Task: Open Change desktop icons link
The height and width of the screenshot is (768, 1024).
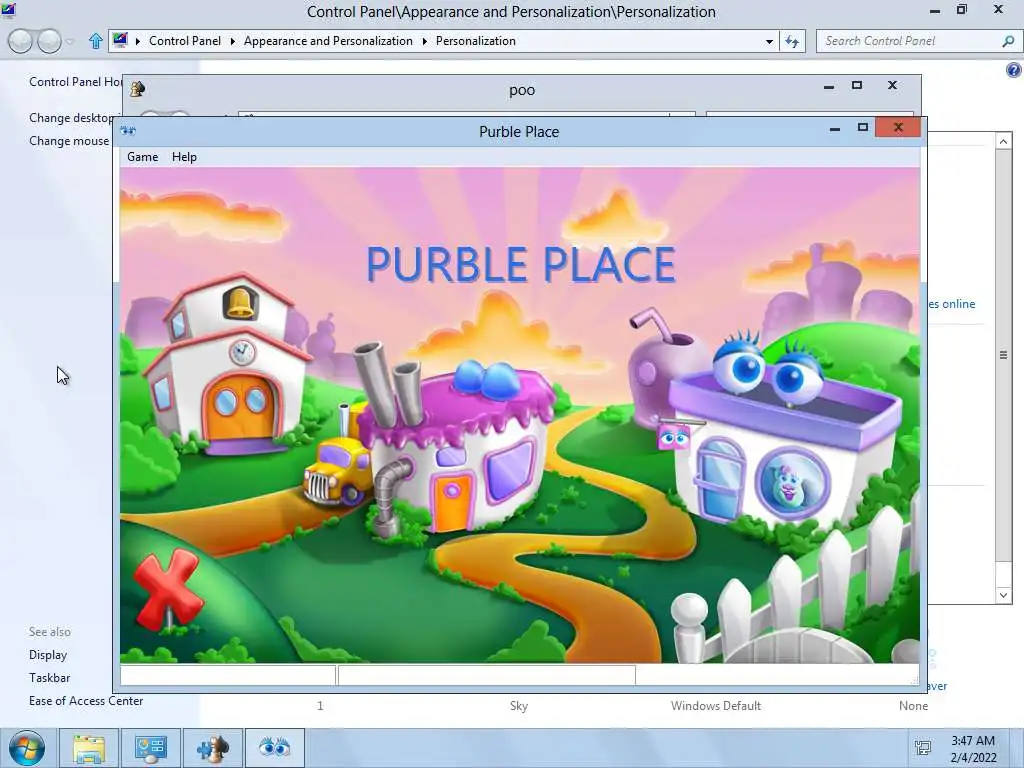Action: pos(71,118)
